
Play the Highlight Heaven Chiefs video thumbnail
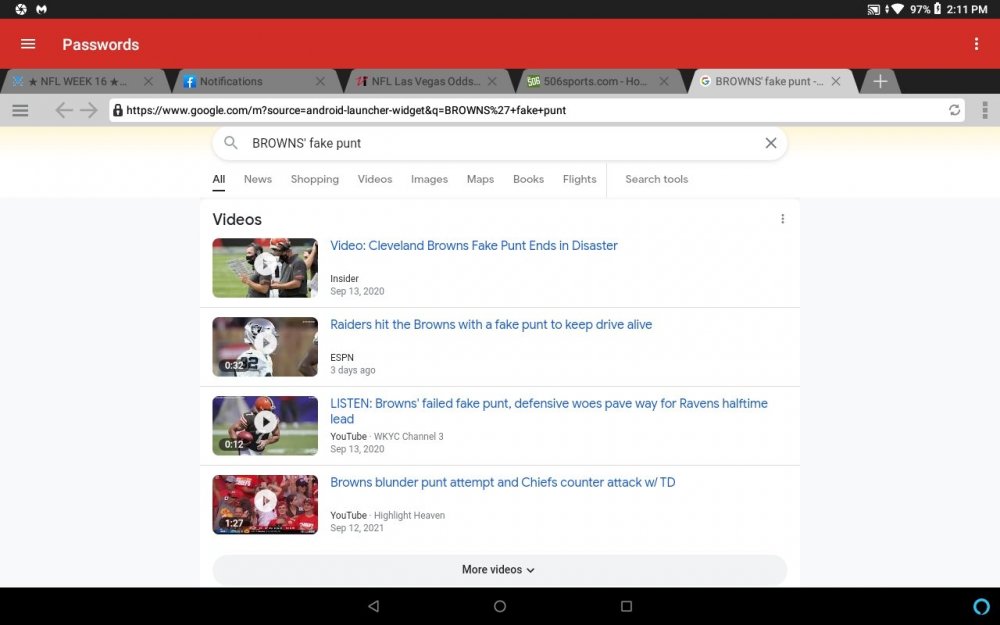coord(265,504)
